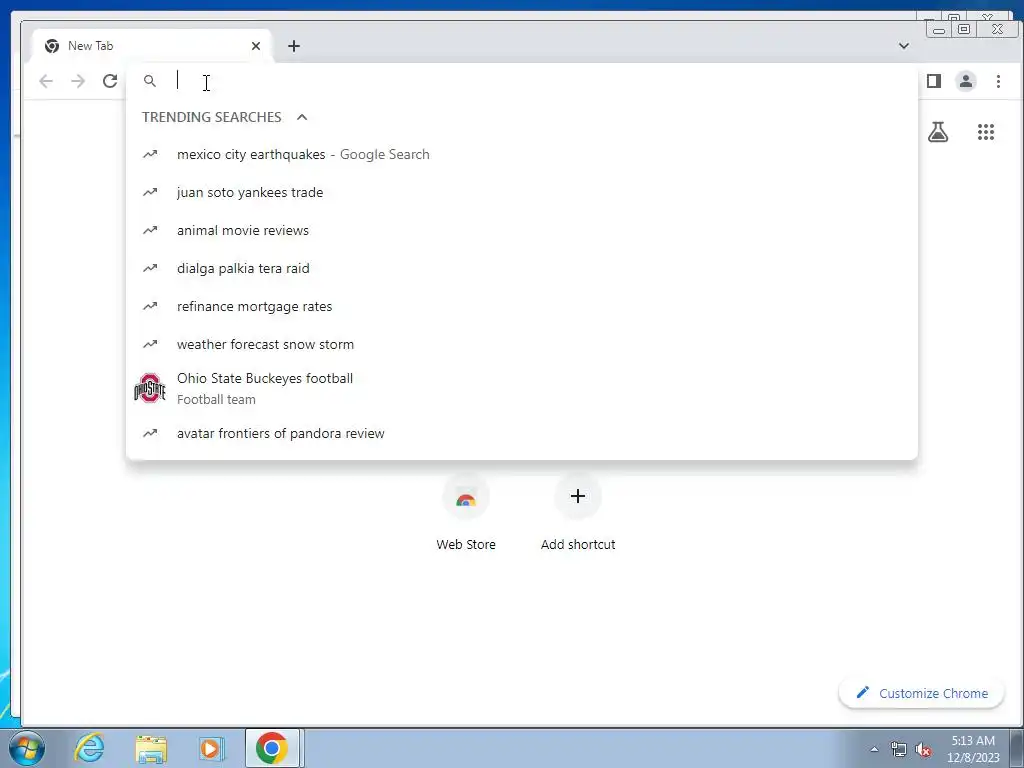Image resolution: width=1024 pixels, height=768 pixels.
Task: Click the Chrome taskbar icon
Action: (x=272, y=748)
